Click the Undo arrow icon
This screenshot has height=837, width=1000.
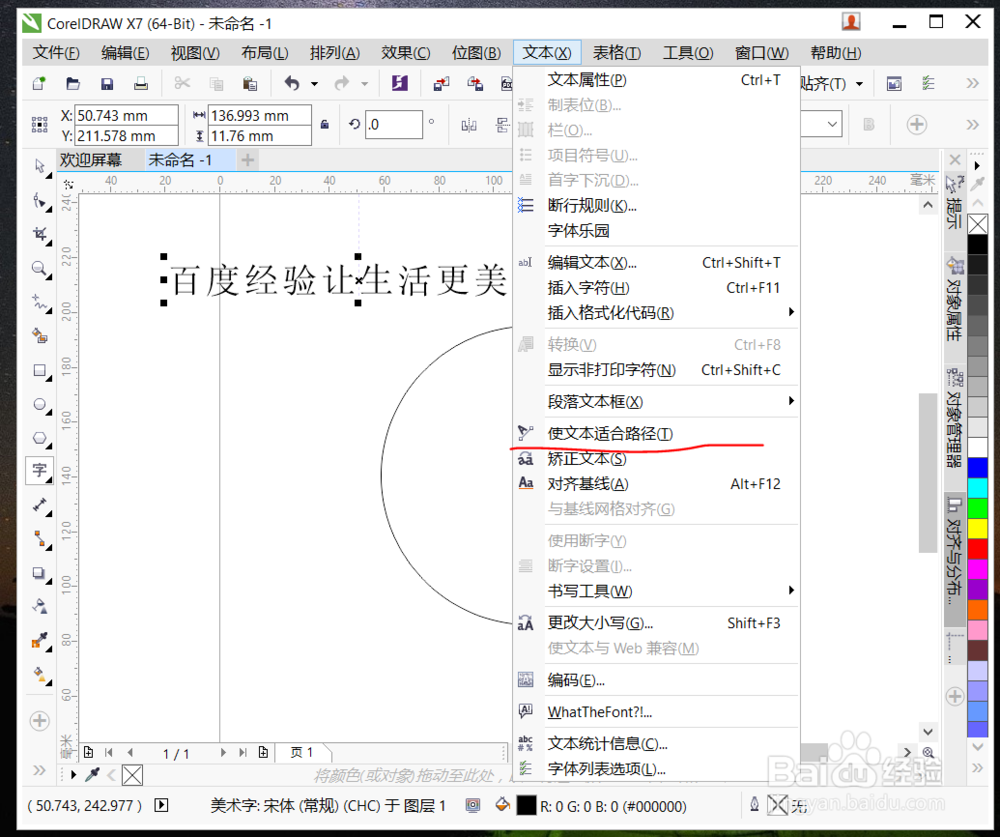coord(292,83)
